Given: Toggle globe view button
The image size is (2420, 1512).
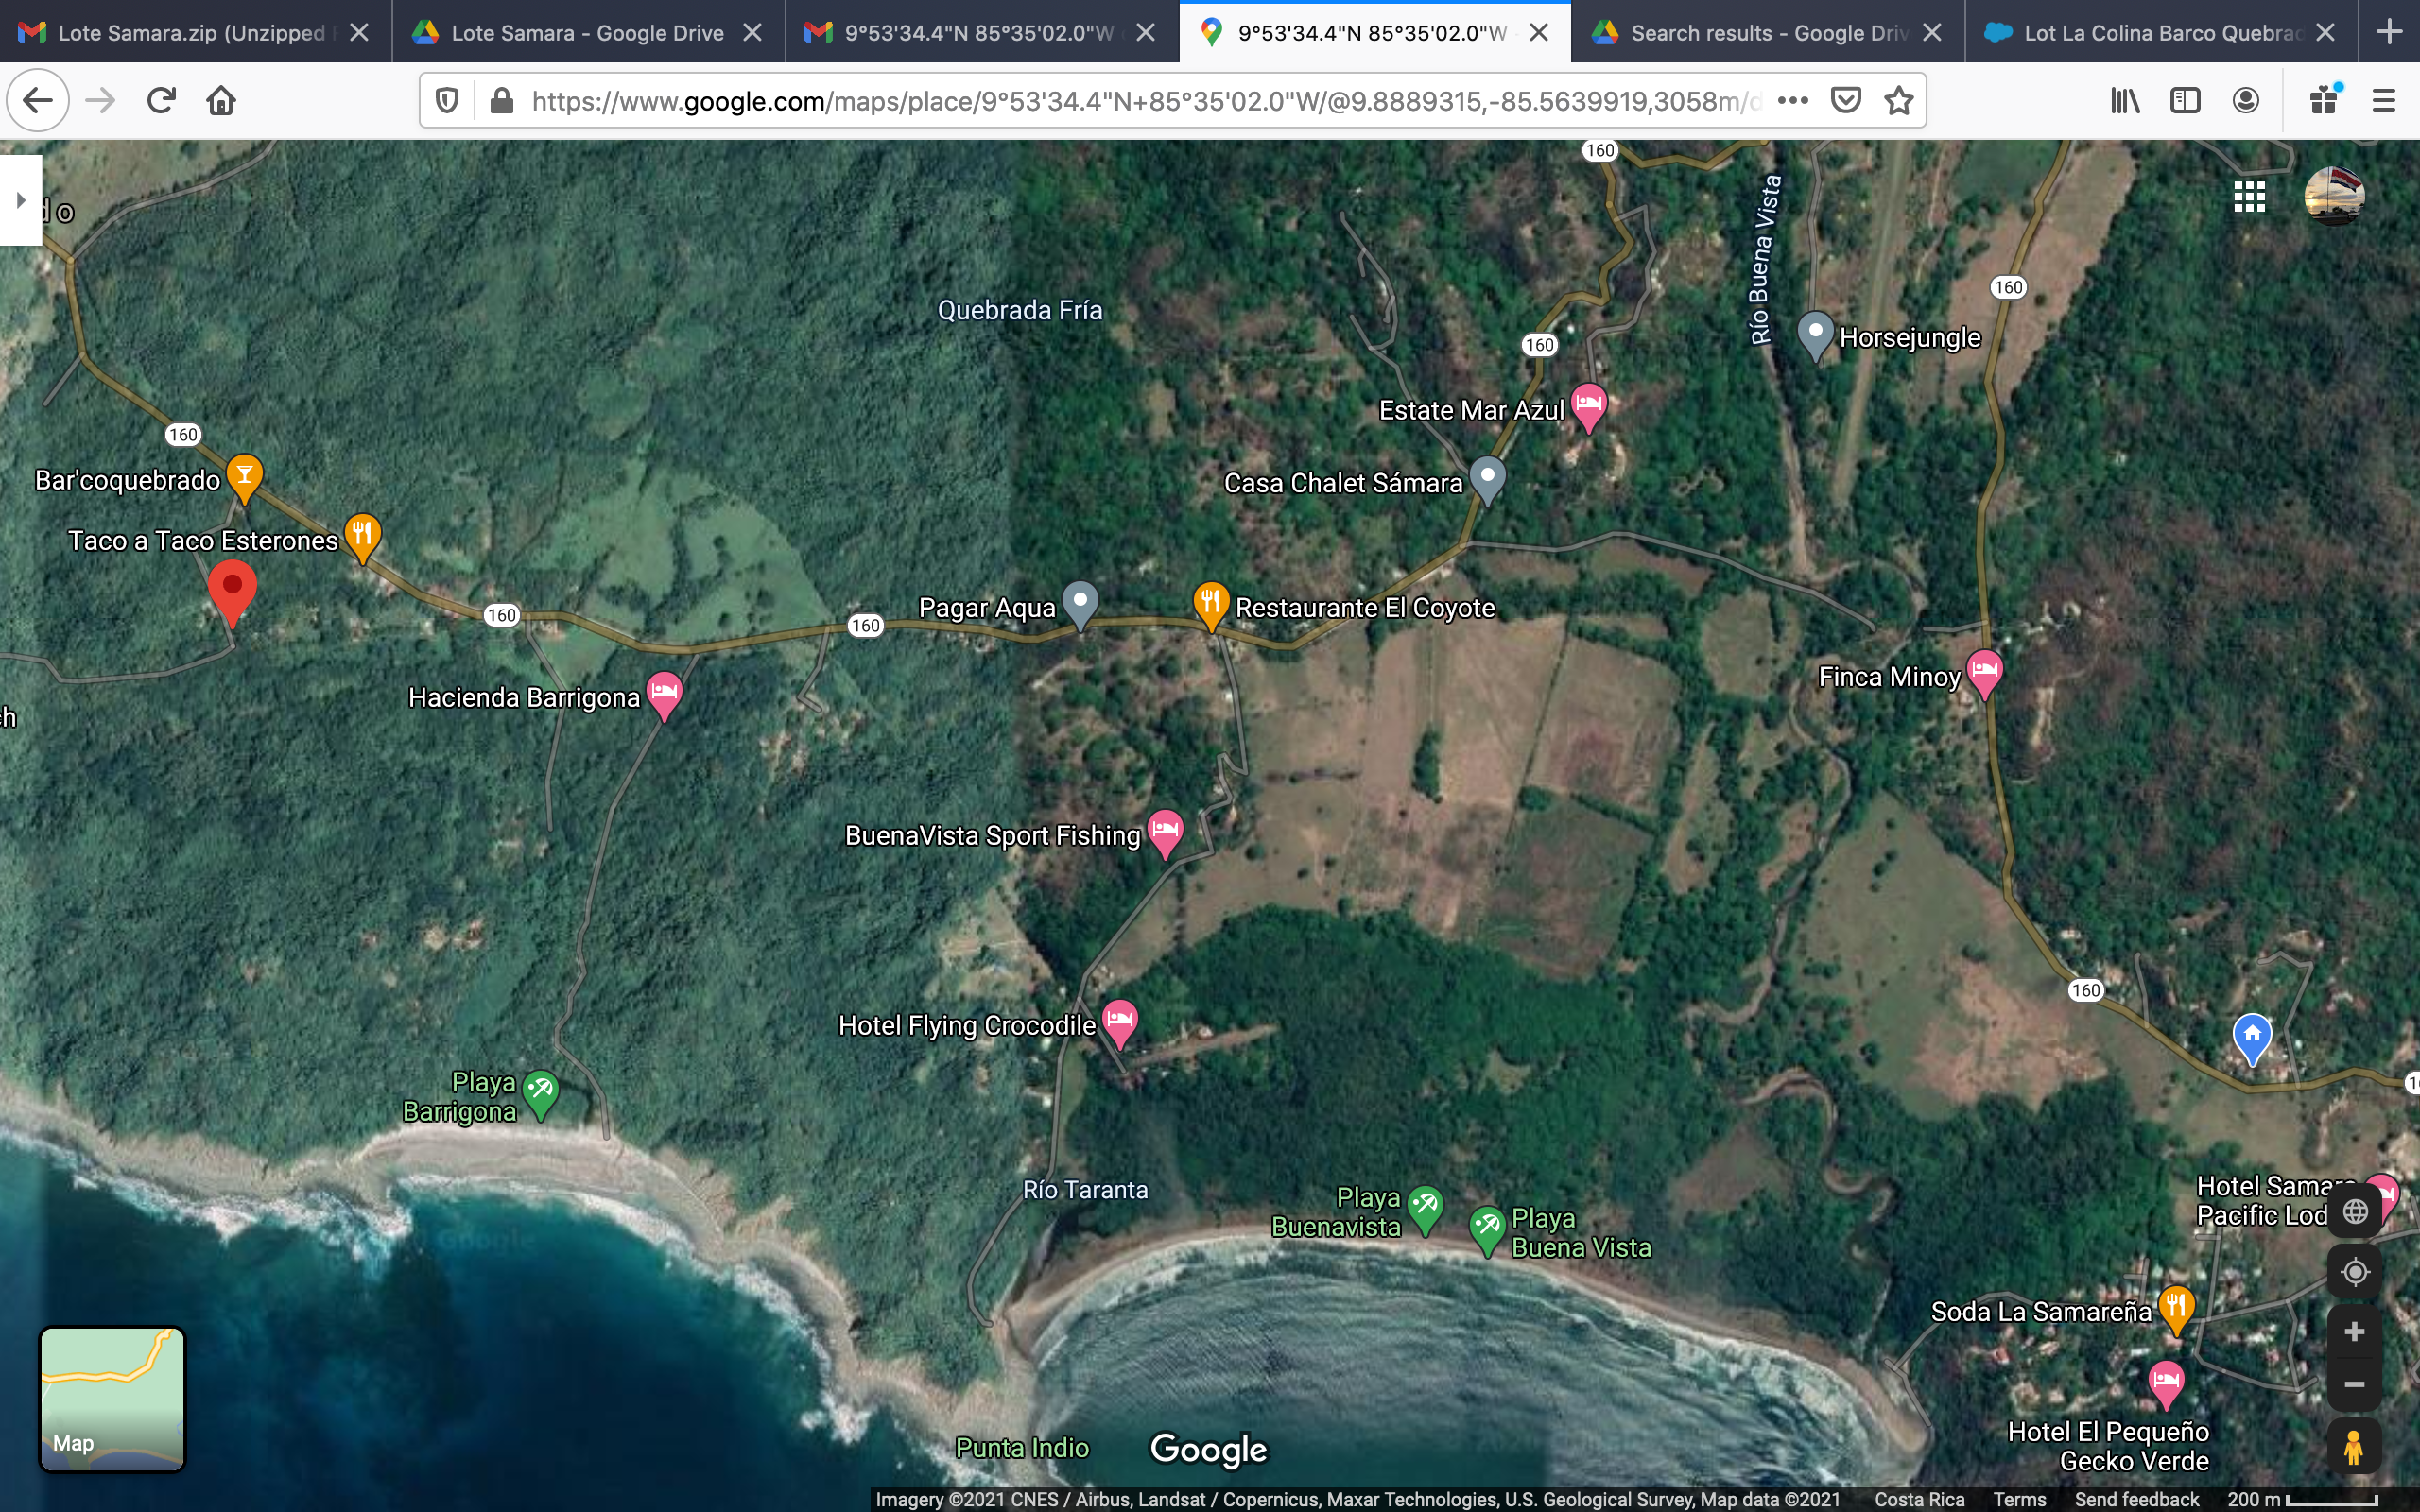Looking at the screenshot, I should [x=2354, y=1212].
